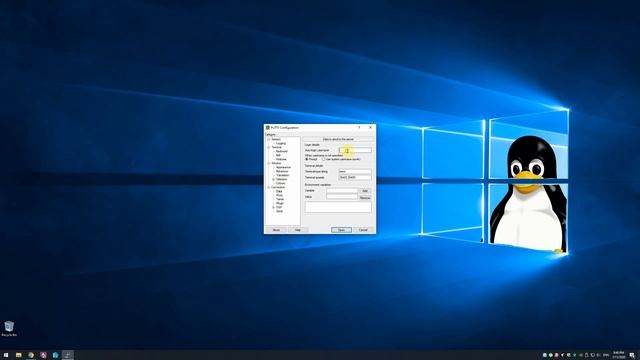Select Logging in the category tree
Screen dimensions: 640x360
281,143
